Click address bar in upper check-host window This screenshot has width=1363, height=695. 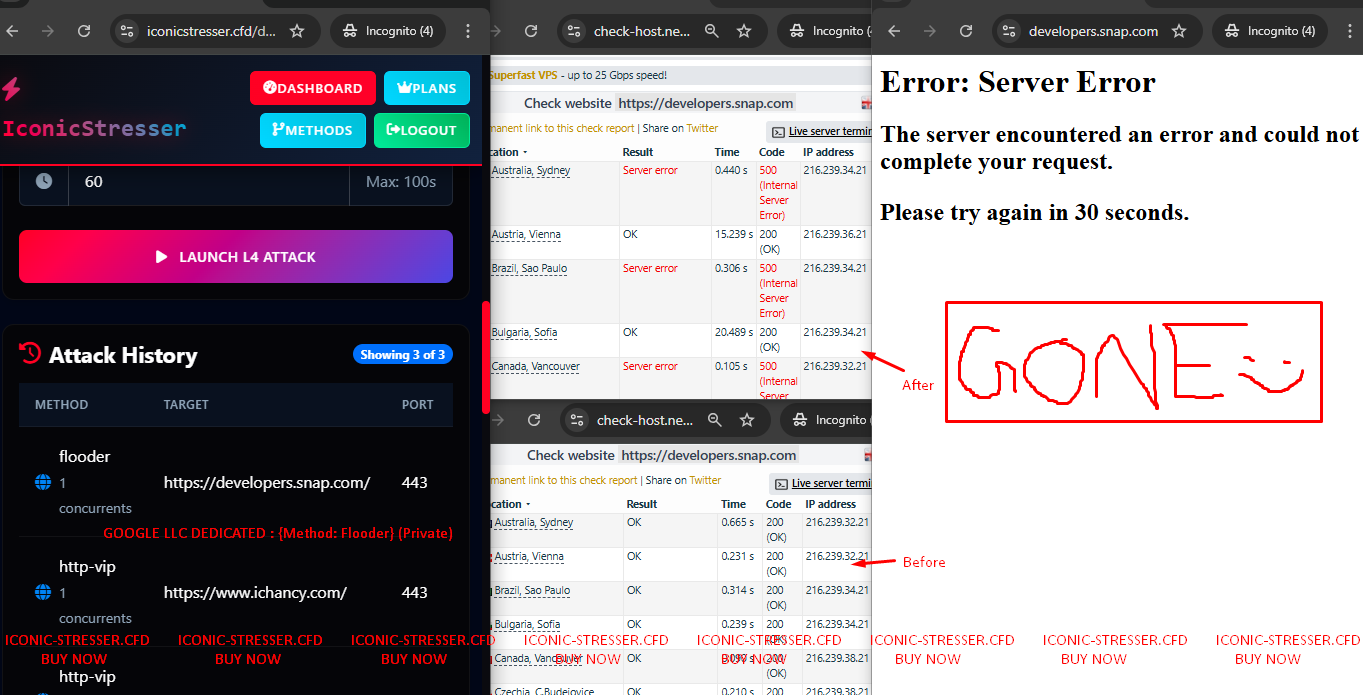pos(642,31)
